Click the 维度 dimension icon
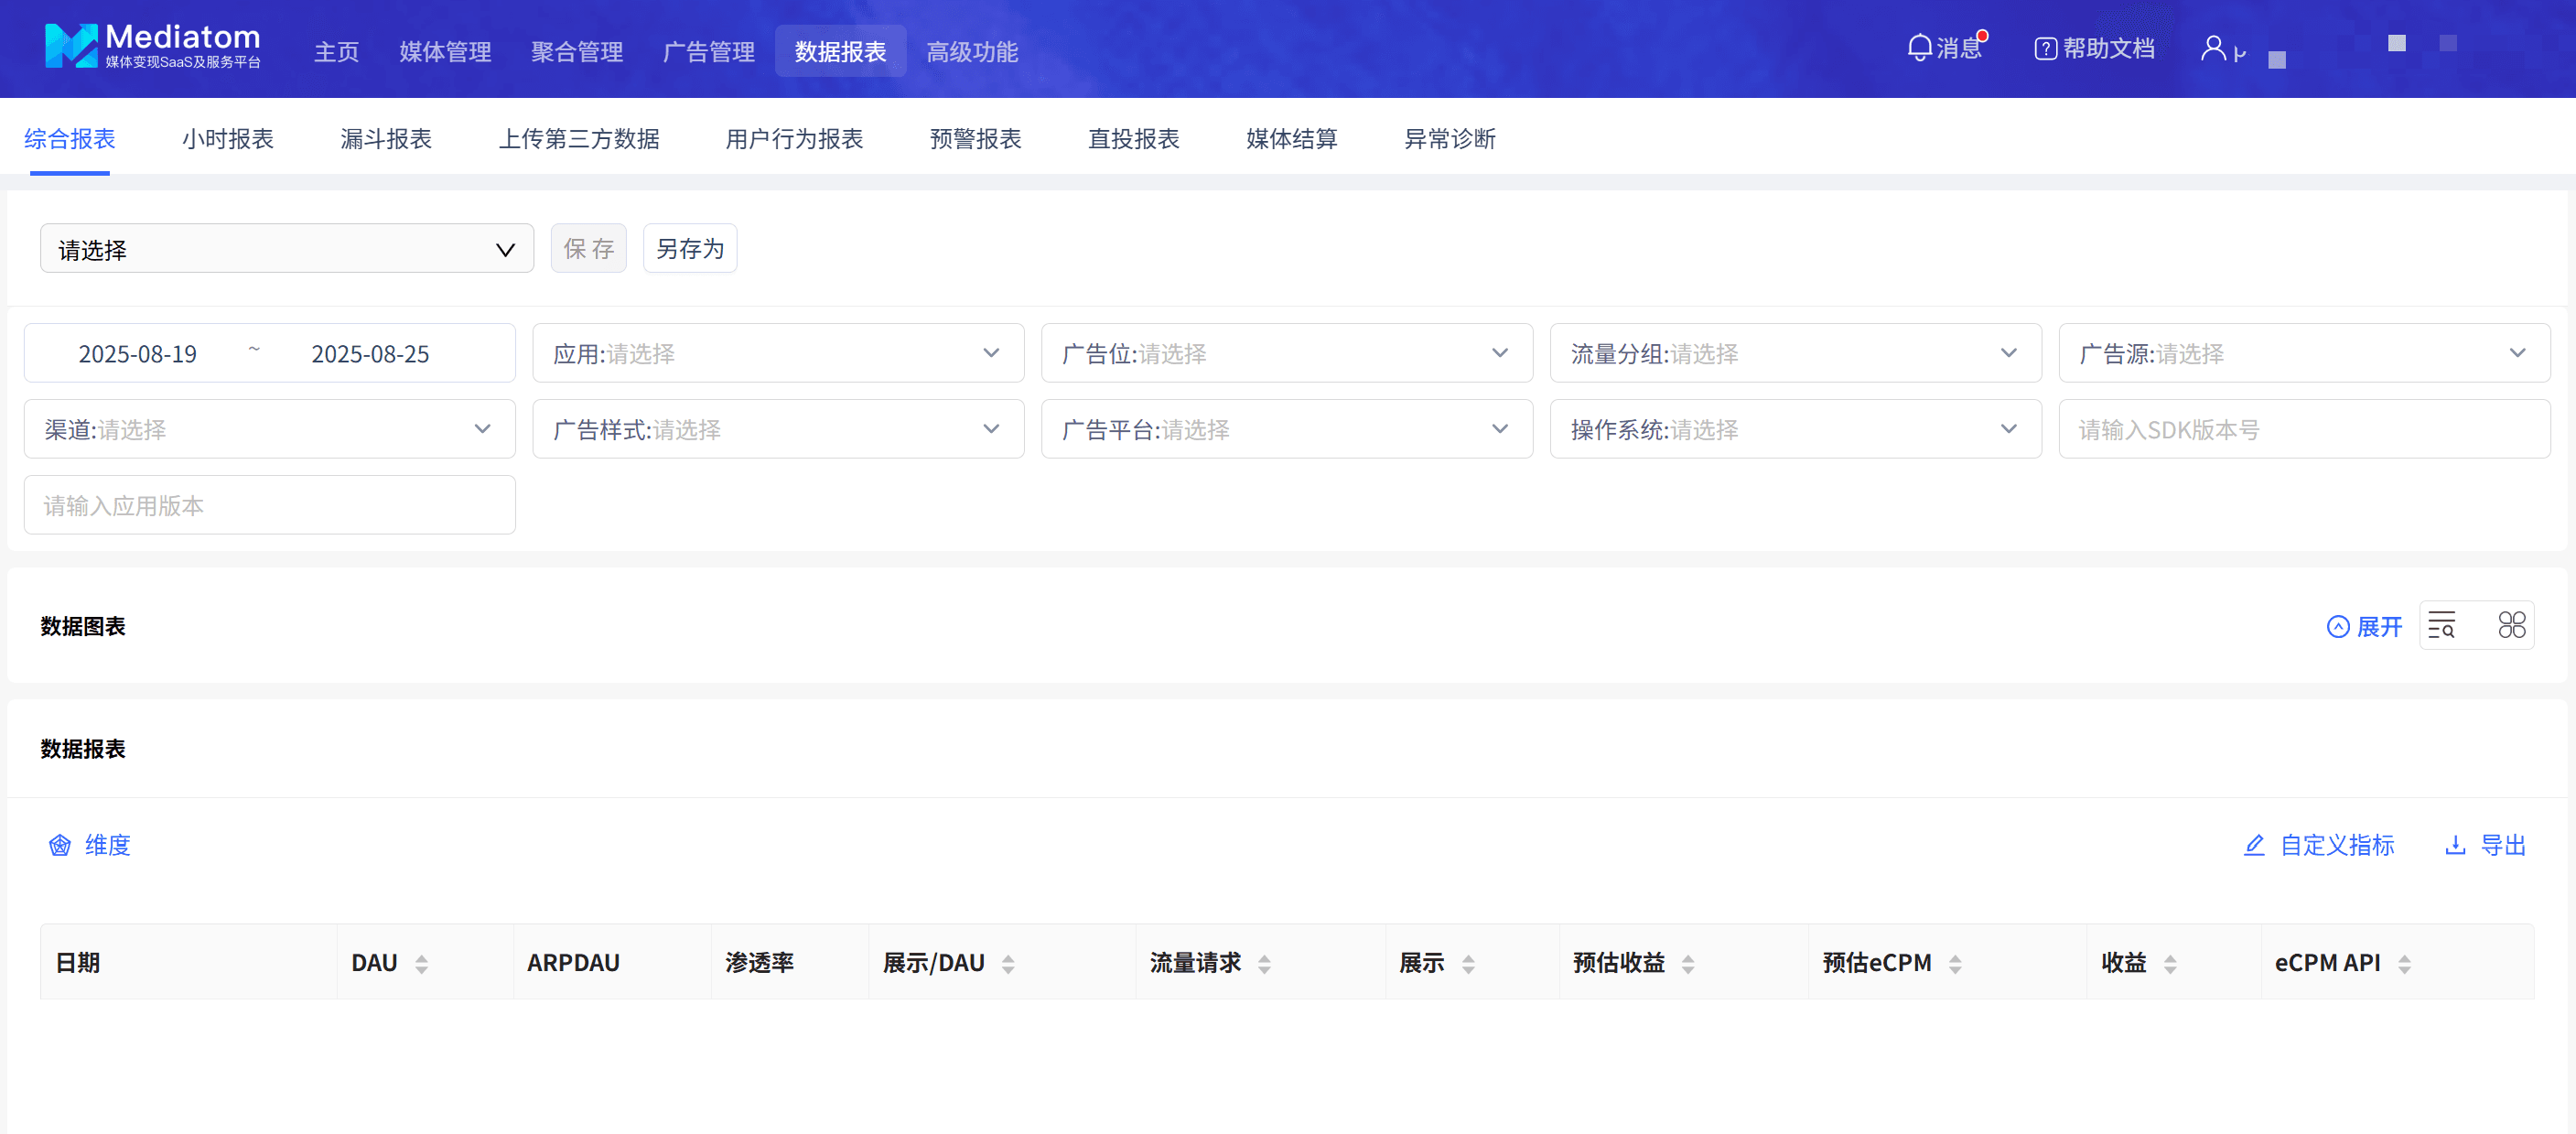The height and width of the screenshot is (1134, 2576). [x=60, y=845]
